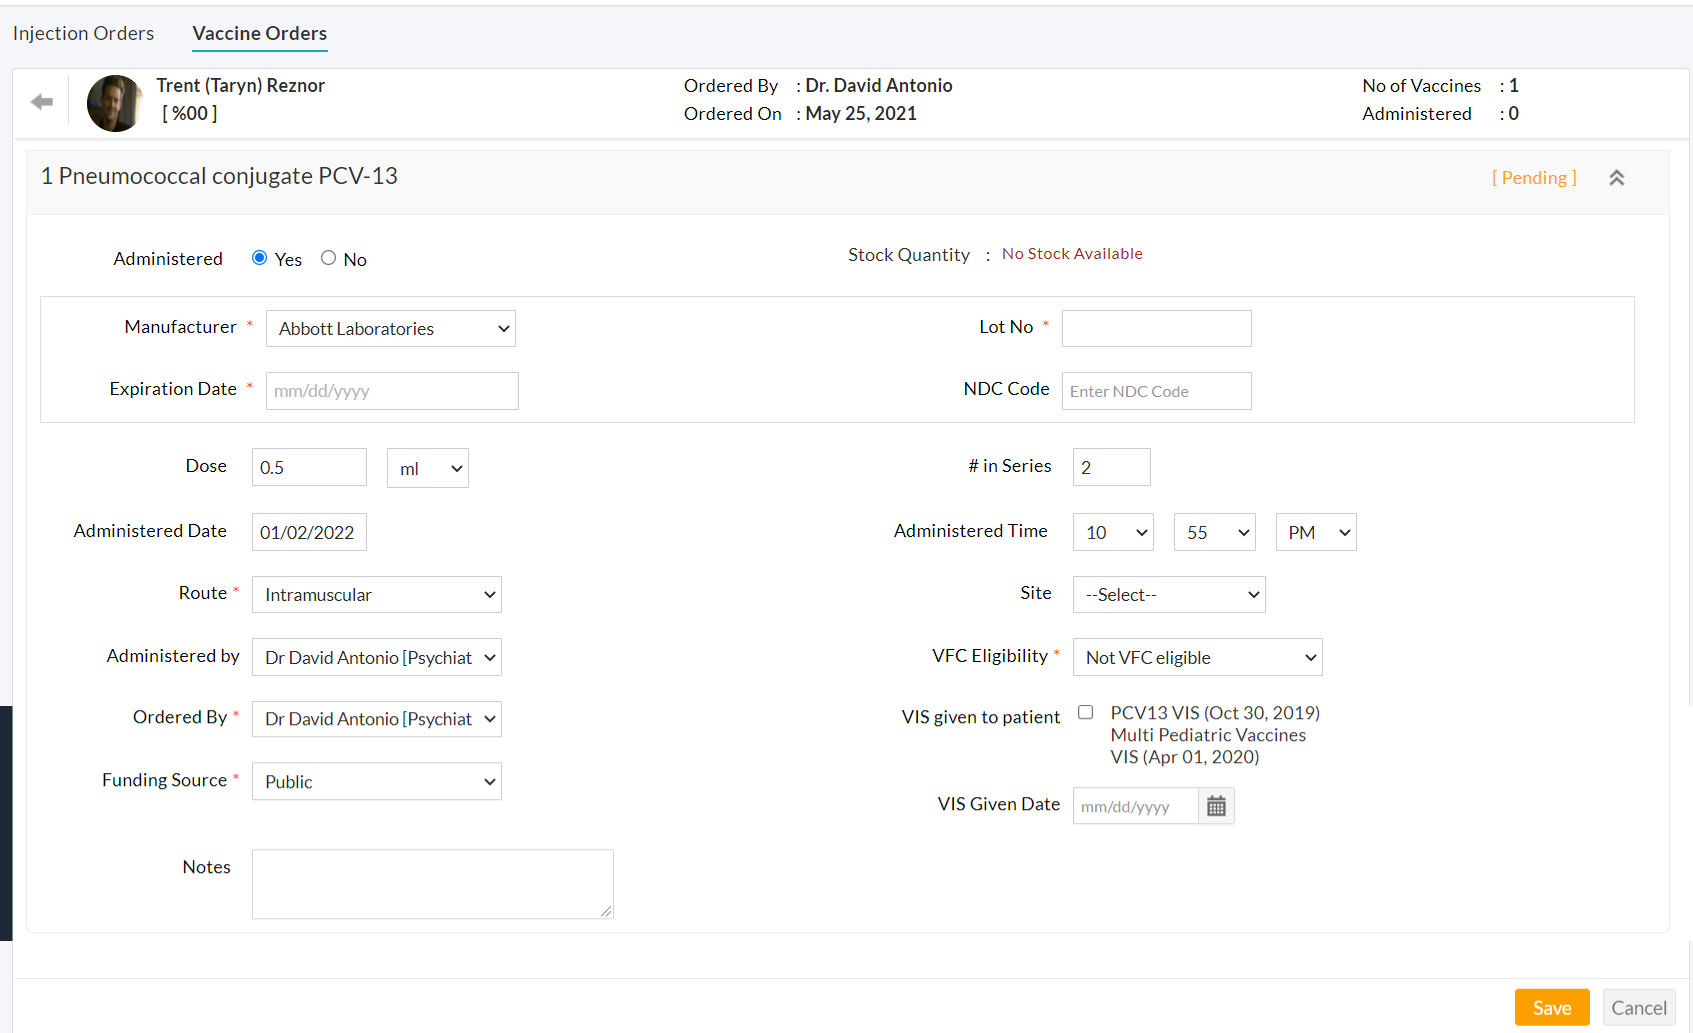Select the Administered Yes radio button
The image size is (1693, 1033).
click(x=260, y=258)
